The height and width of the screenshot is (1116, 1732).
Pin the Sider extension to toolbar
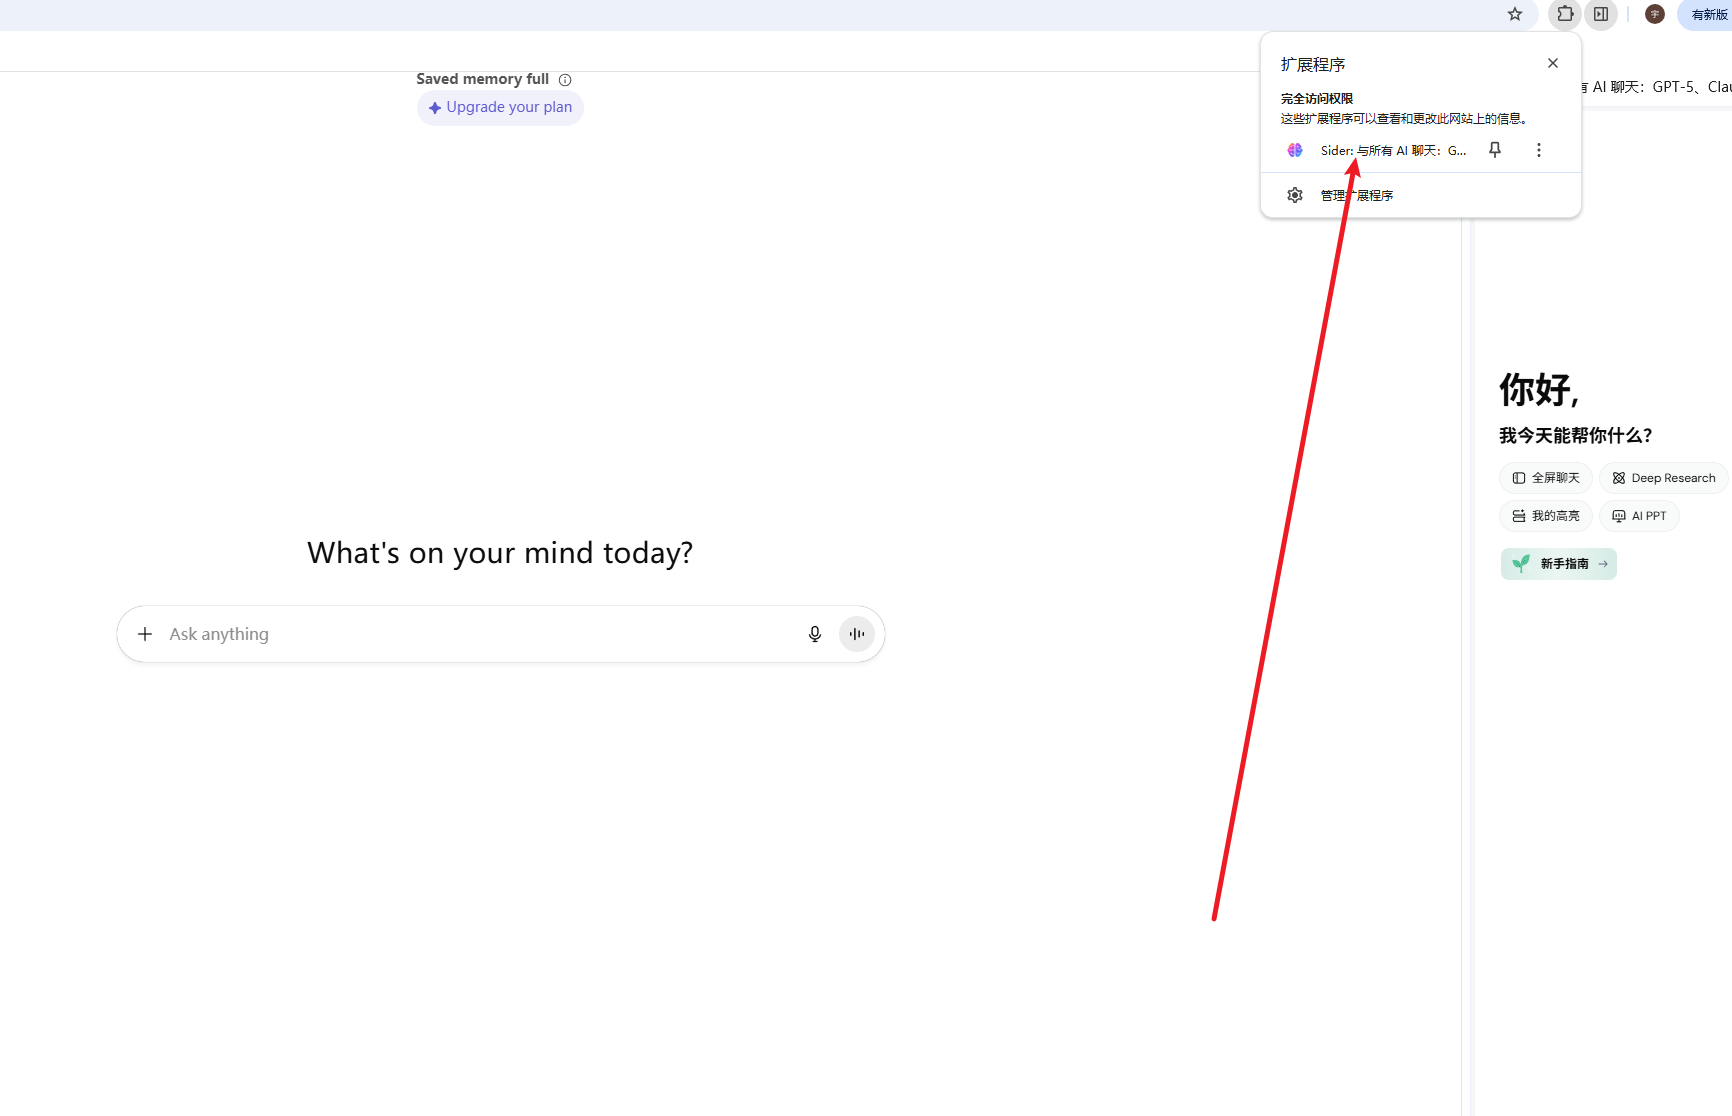(1495, 150)
